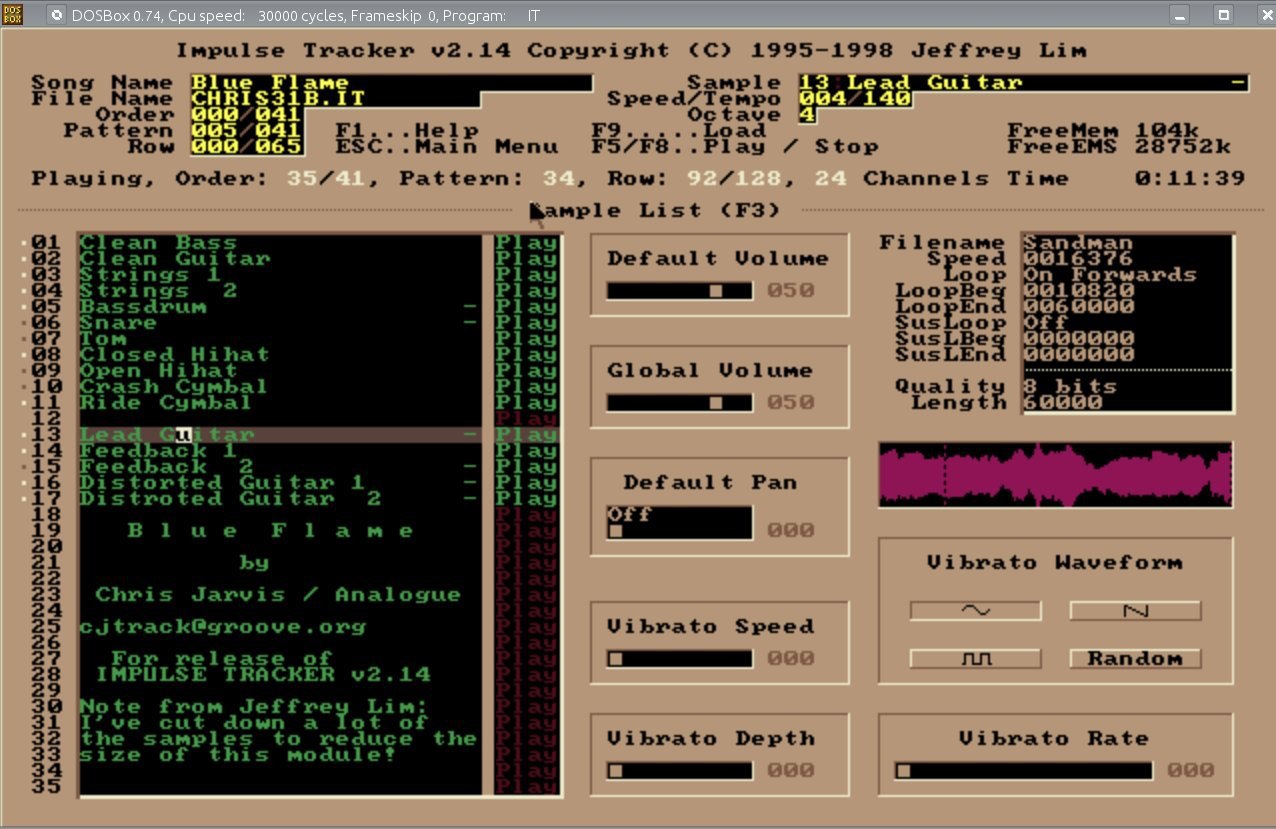Adjust the Vibrato Depth slider
Viewport: 1276px width, 829px height.
[x=679, y=771]
